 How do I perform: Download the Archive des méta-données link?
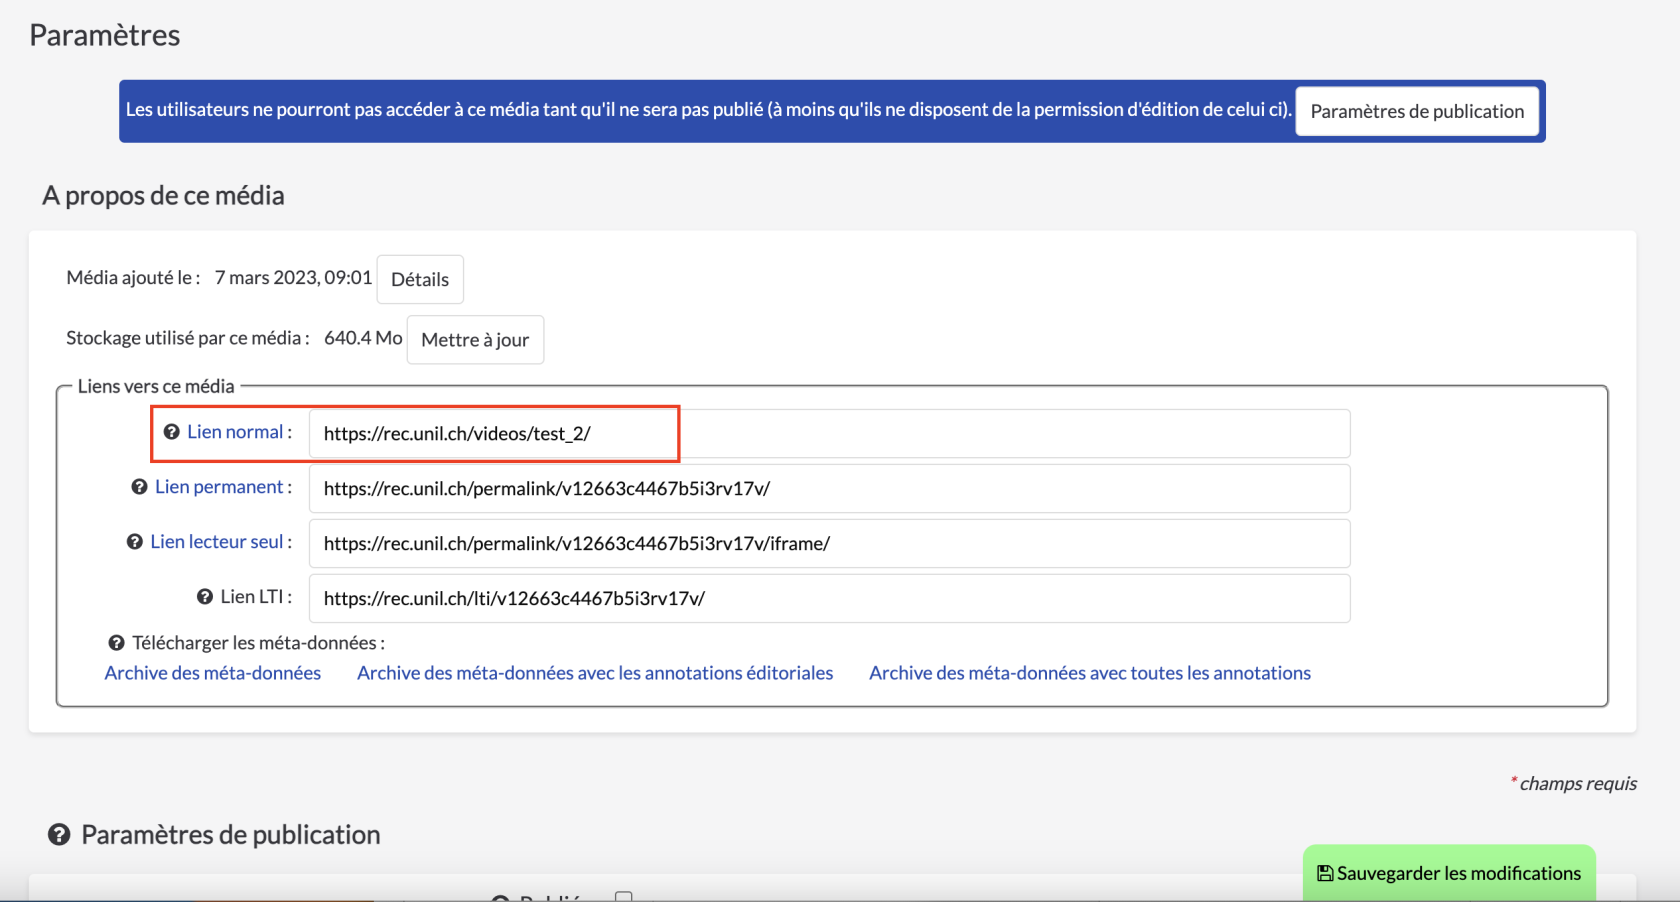point(212,673)
